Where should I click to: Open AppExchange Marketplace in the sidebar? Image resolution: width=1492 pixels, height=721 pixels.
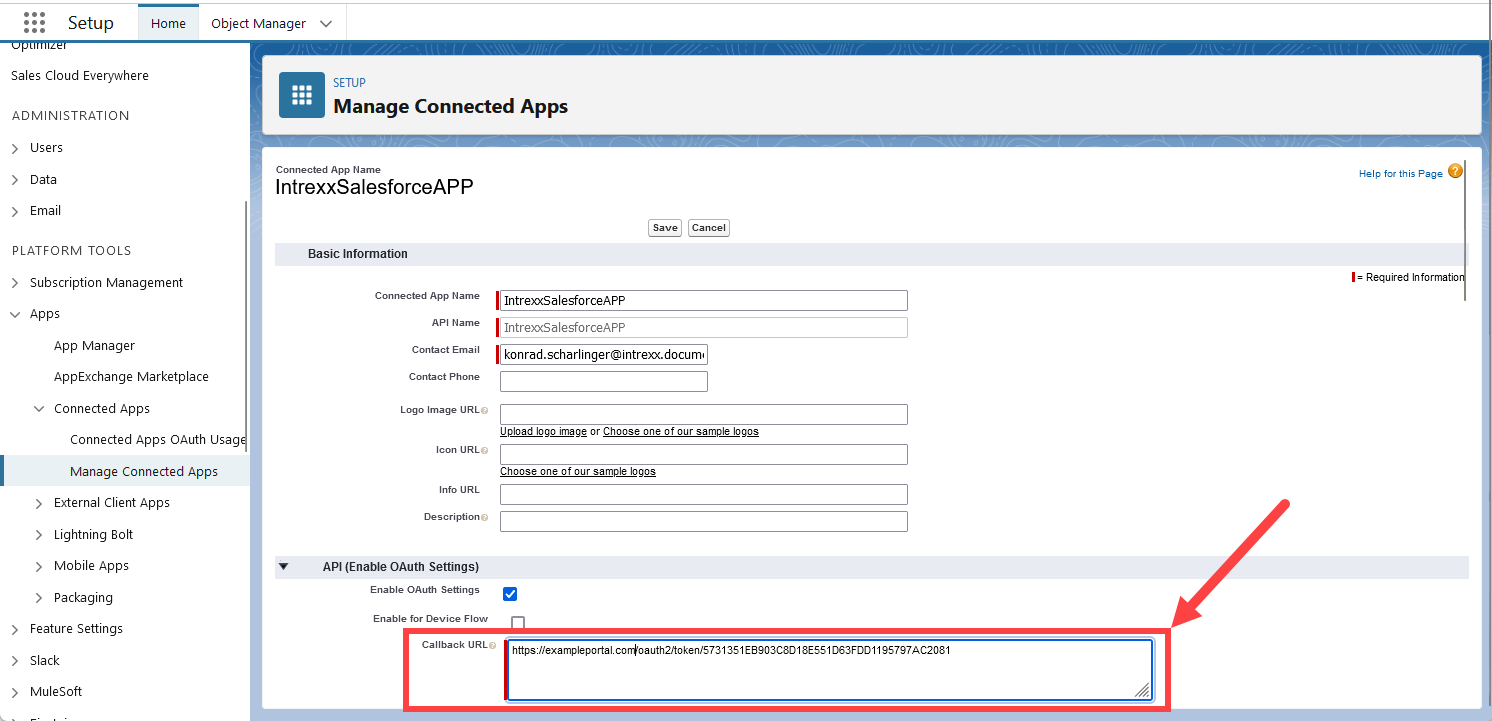click(131, 377)
